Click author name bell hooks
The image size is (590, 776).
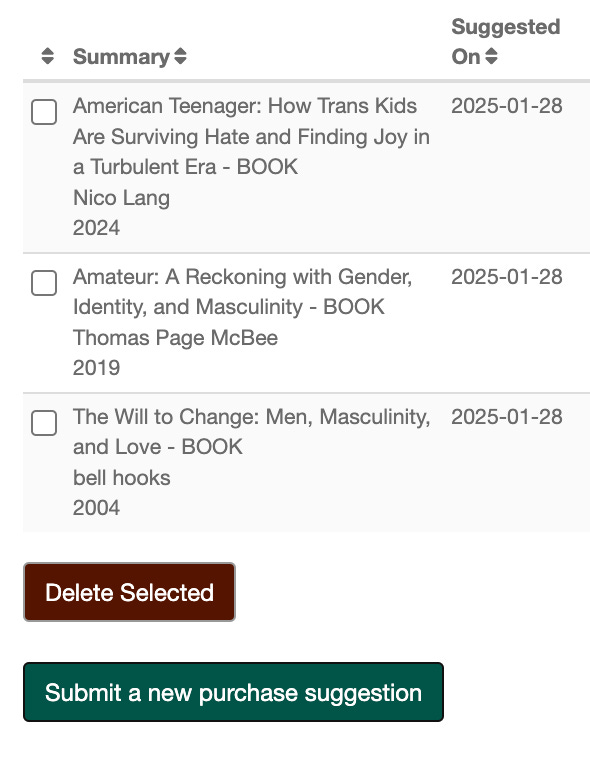coord(121,478)
